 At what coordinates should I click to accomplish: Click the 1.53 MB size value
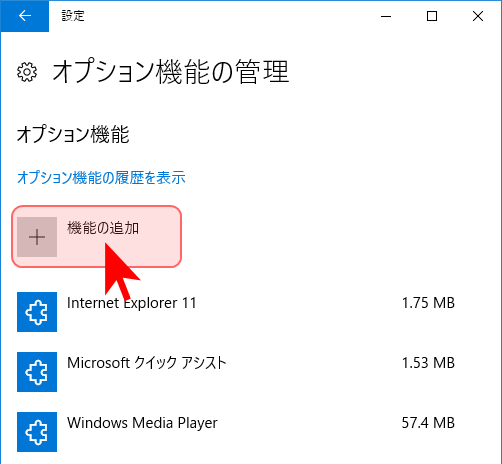(428, 363)
